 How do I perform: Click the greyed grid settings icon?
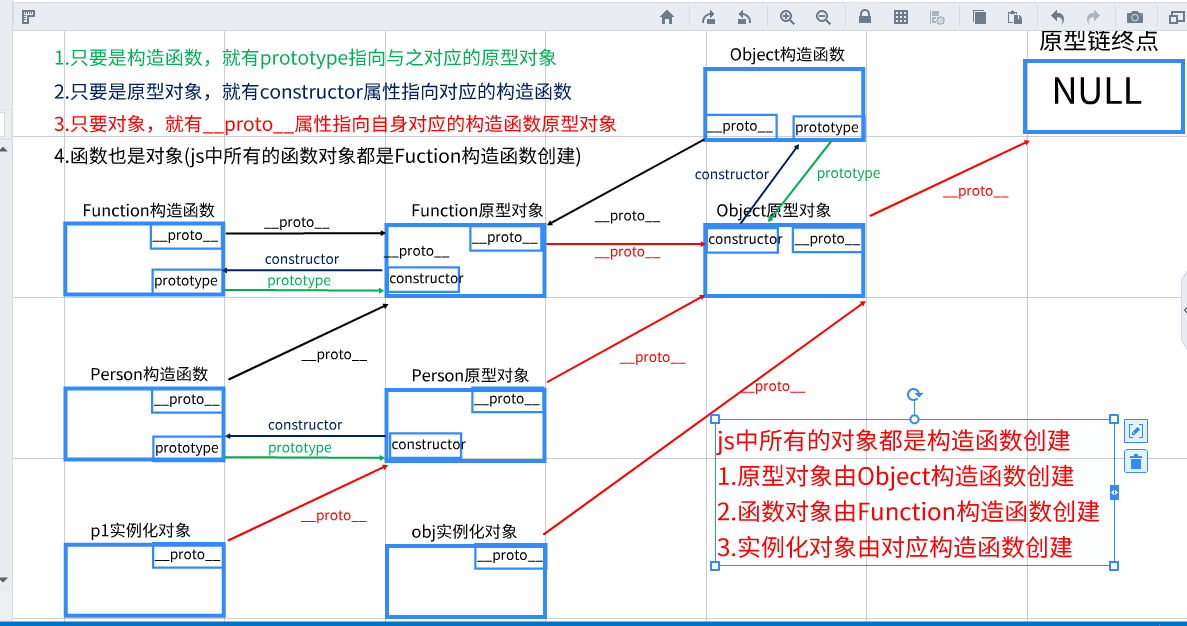coord(936,17)
